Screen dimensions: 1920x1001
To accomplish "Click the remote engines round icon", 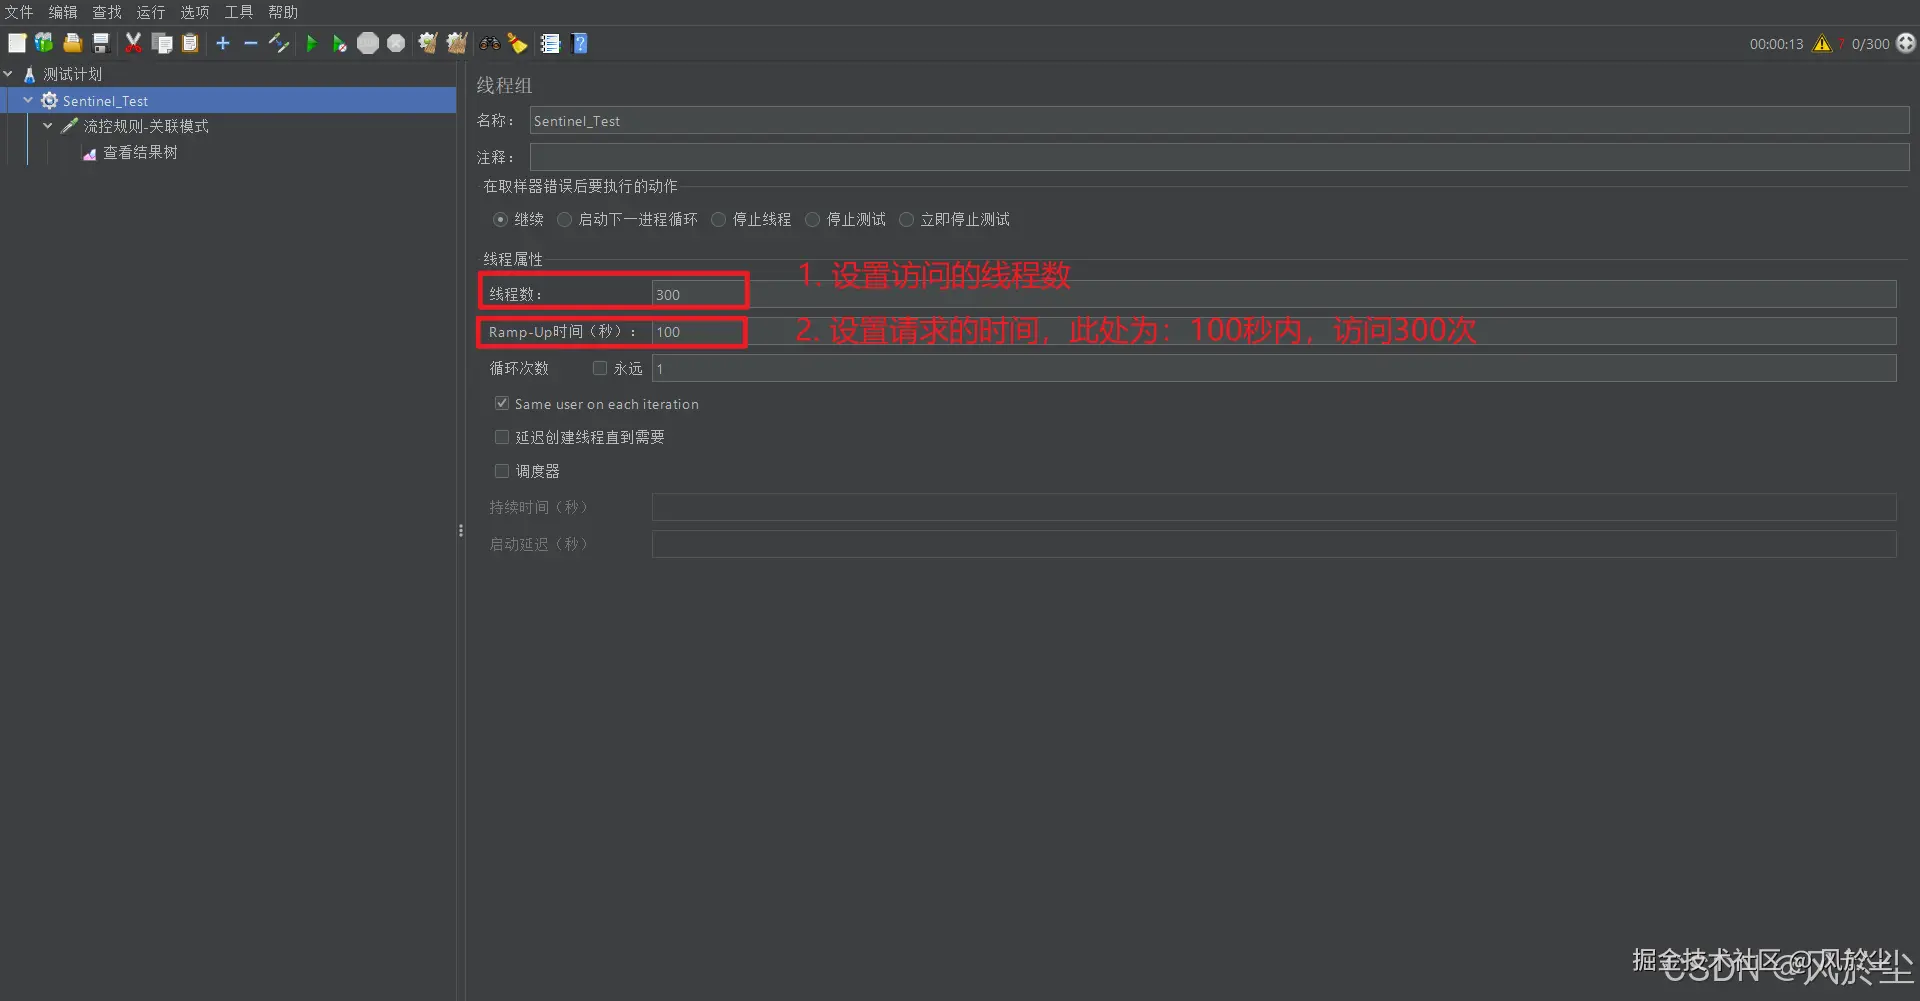I will [1906, 43].
